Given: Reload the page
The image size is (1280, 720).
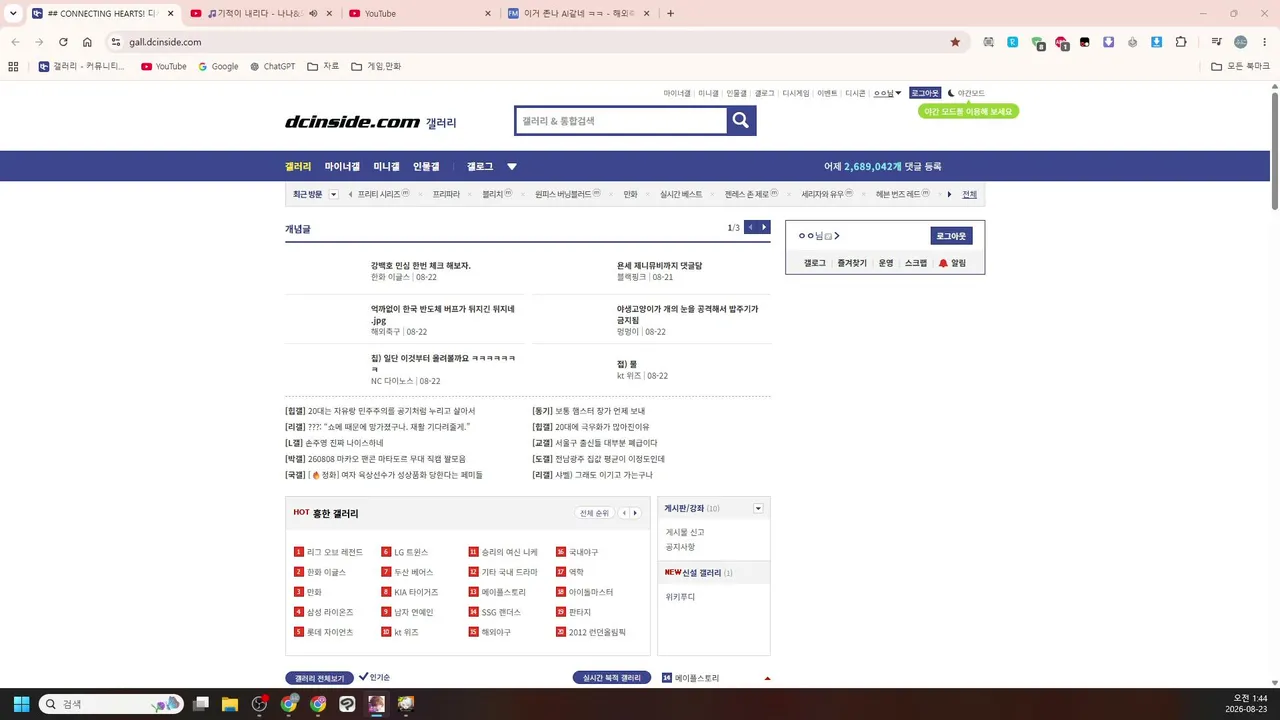Looking at the screenshot, I should (63, 42).
